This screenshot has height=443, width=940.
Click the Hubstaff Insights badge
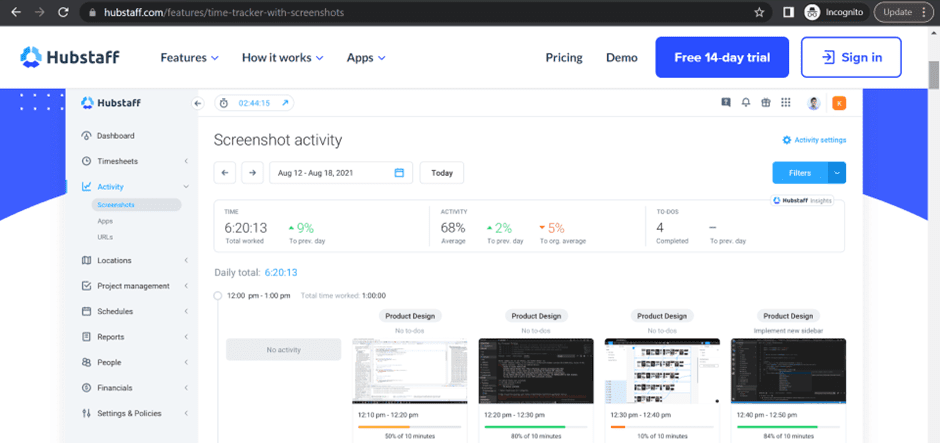coord(802,201)
